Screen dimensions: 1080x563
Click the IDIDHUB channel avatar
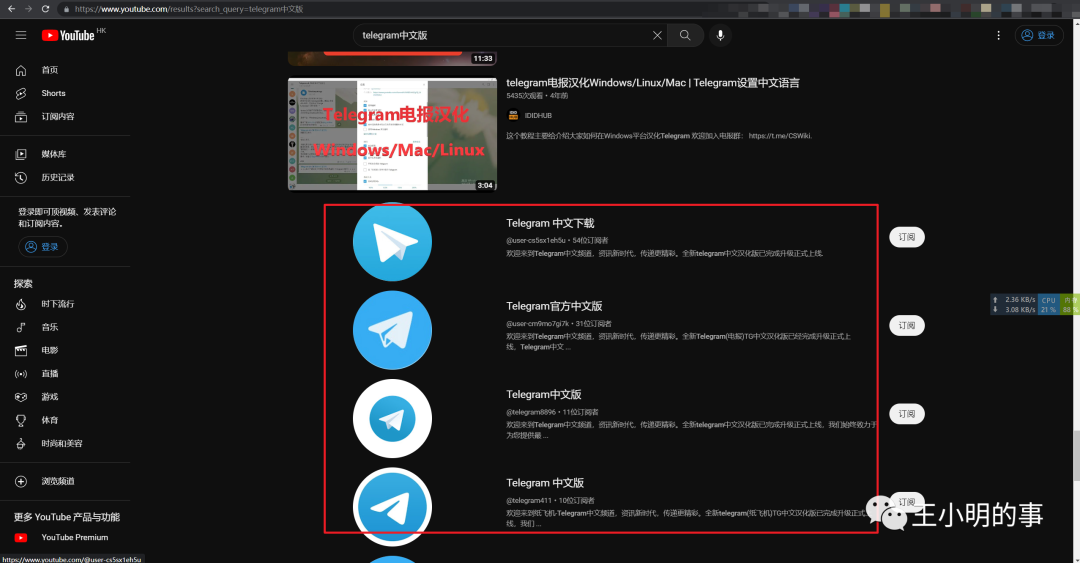[x=512, y=115]
